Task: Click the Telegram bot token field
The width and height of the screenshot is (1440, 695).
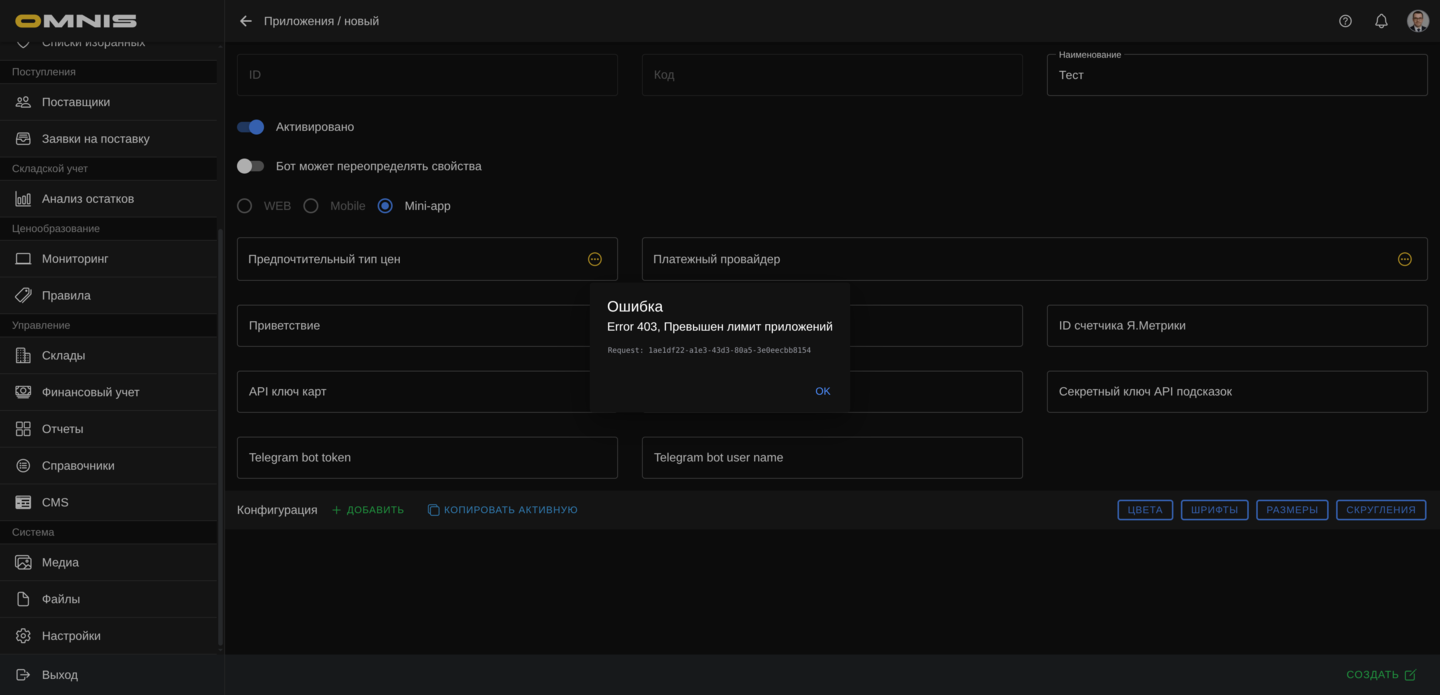Action: [x=427, y=458]
